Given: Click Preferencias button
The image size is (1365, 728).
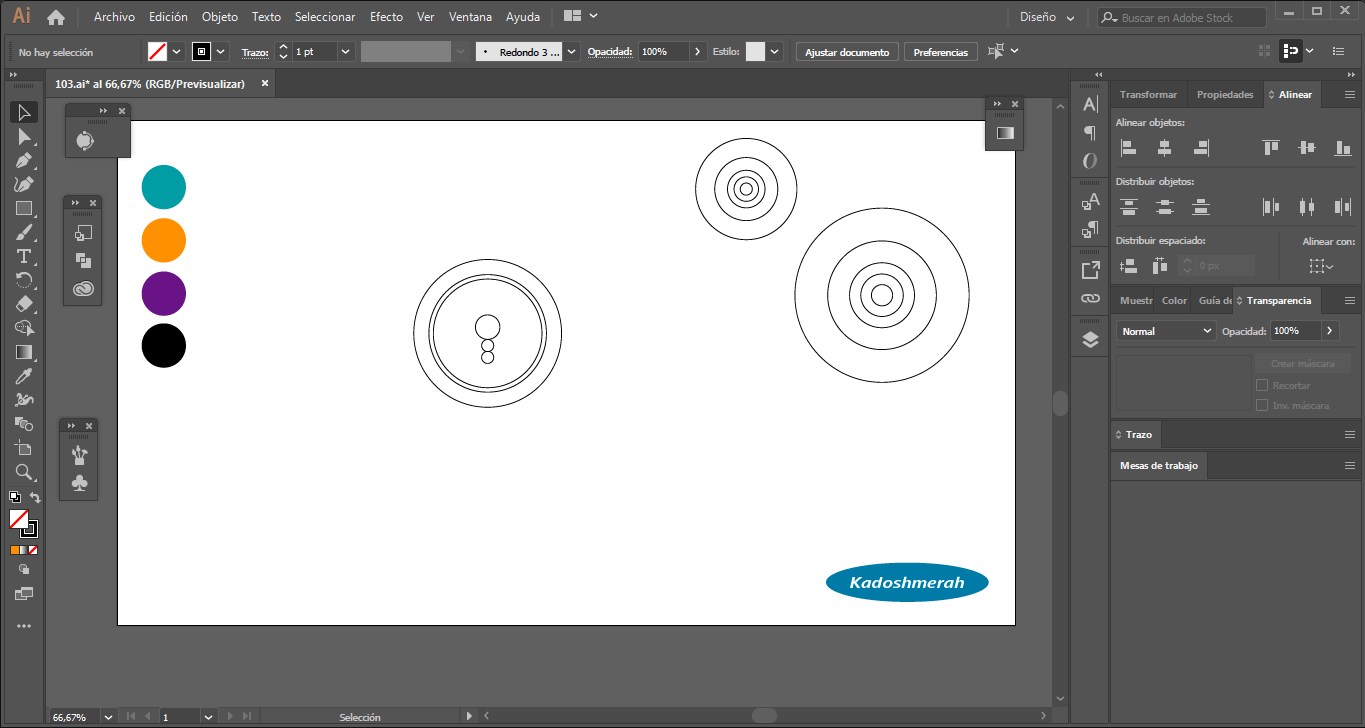Looking at the screenshot, I should [x=941, y=52].
